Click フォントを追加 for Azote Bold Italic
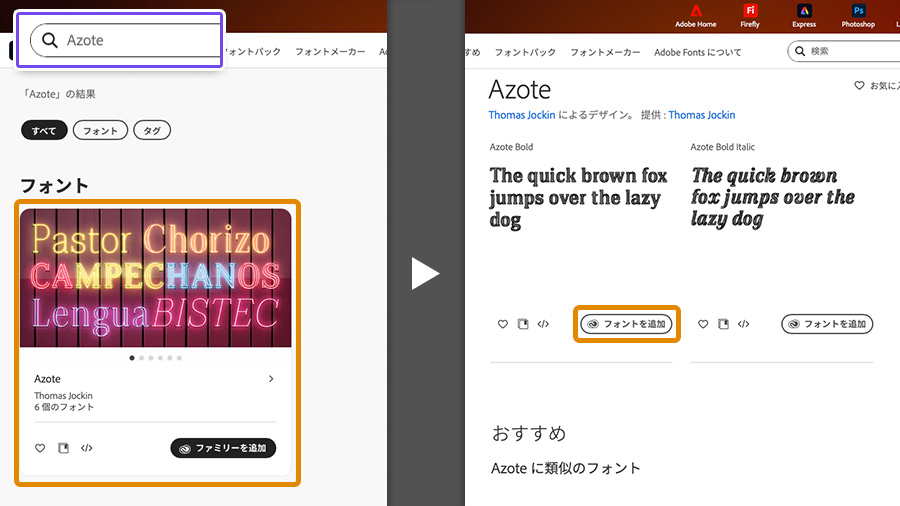The width and height of the screenshot is (900, 506). [827, 324]
